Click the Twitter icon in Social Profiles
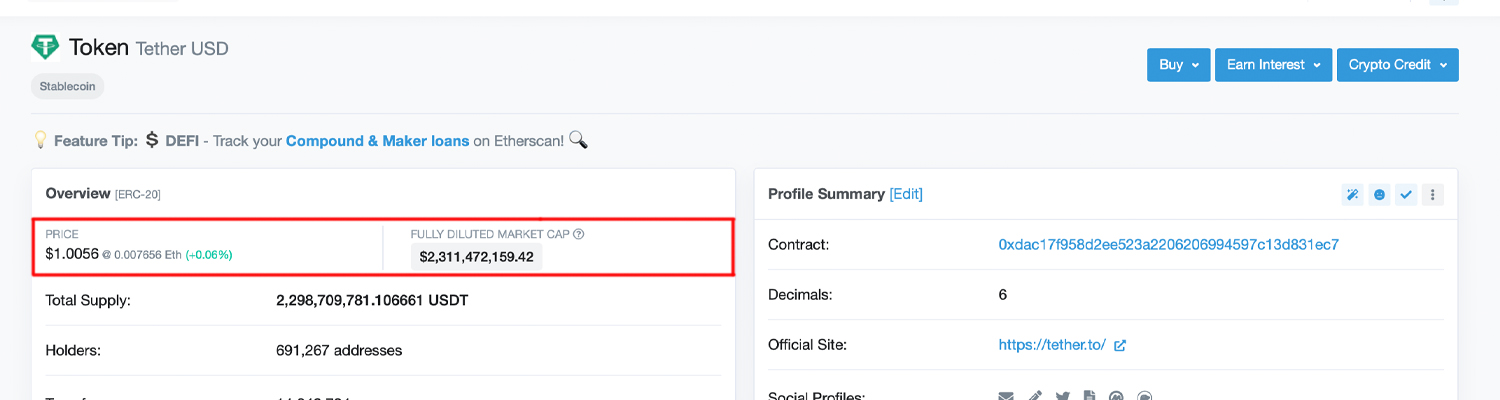Viewport: 1500px width, 400px height. pyautogui.click(x=1062, y=396)
